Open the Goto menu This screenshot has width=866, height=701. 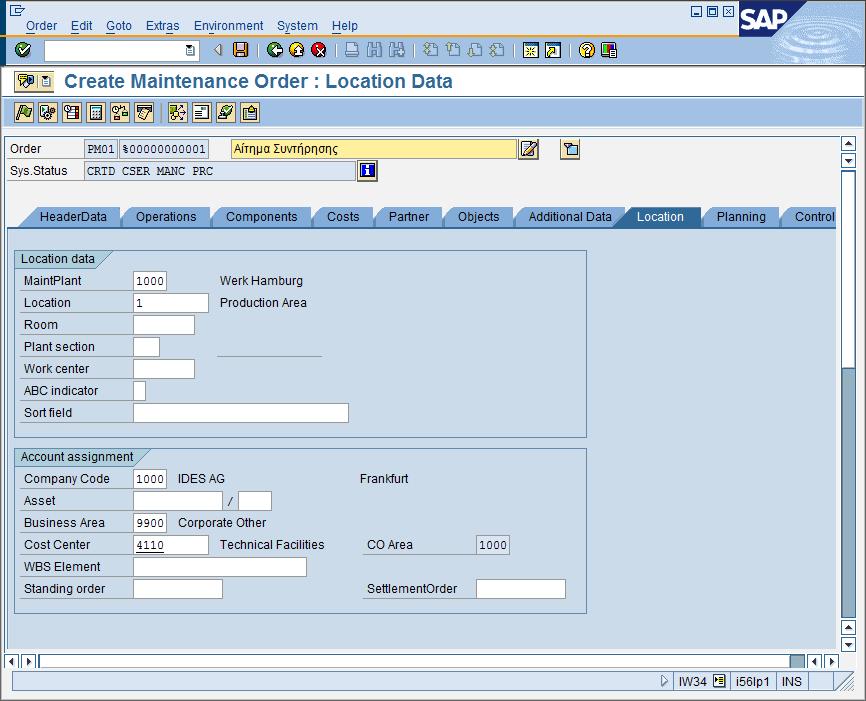(x=119, y=25)
